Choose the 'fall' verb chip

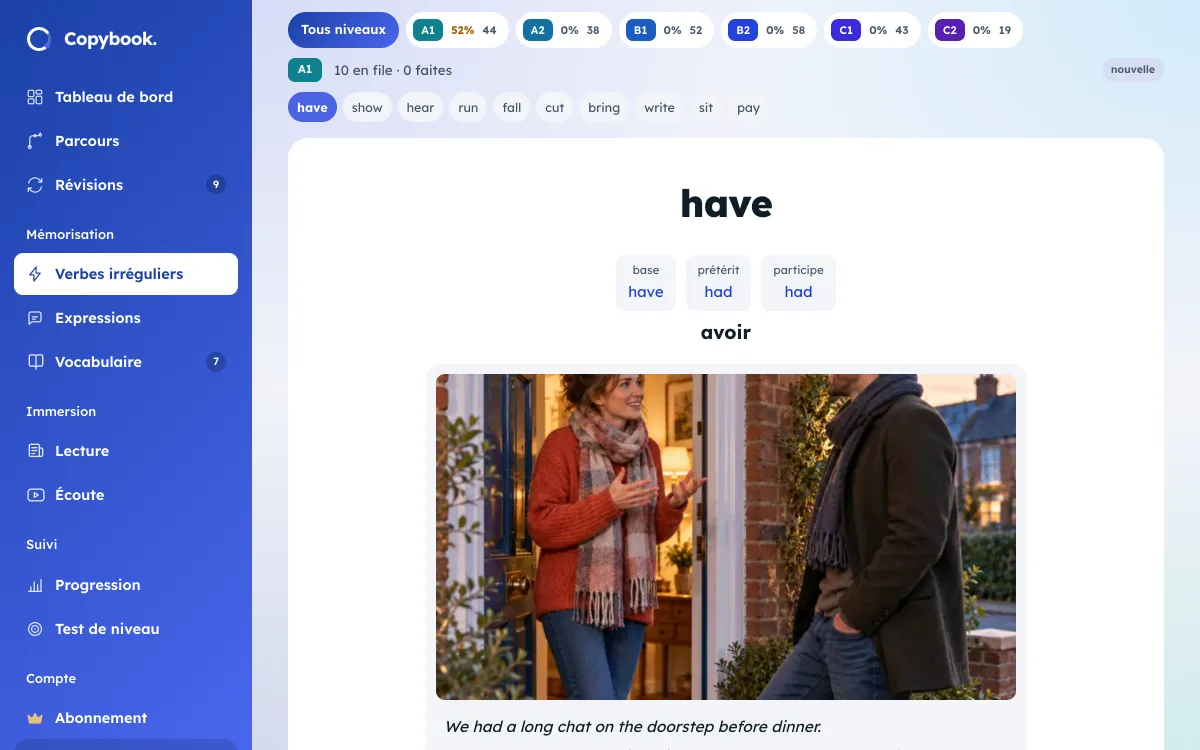point(512,108)
